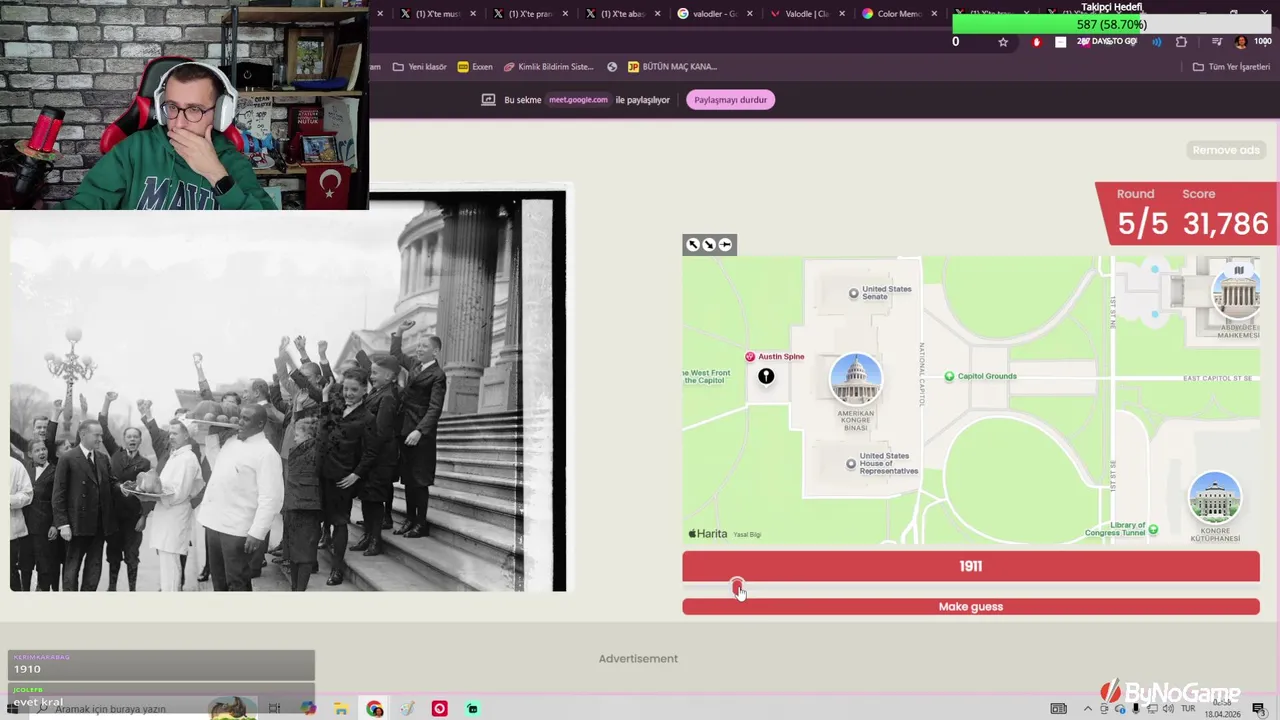Click the meet.google.com sharing chip
The width and height of the screenshot is (1280, 720).
point(578,100)
